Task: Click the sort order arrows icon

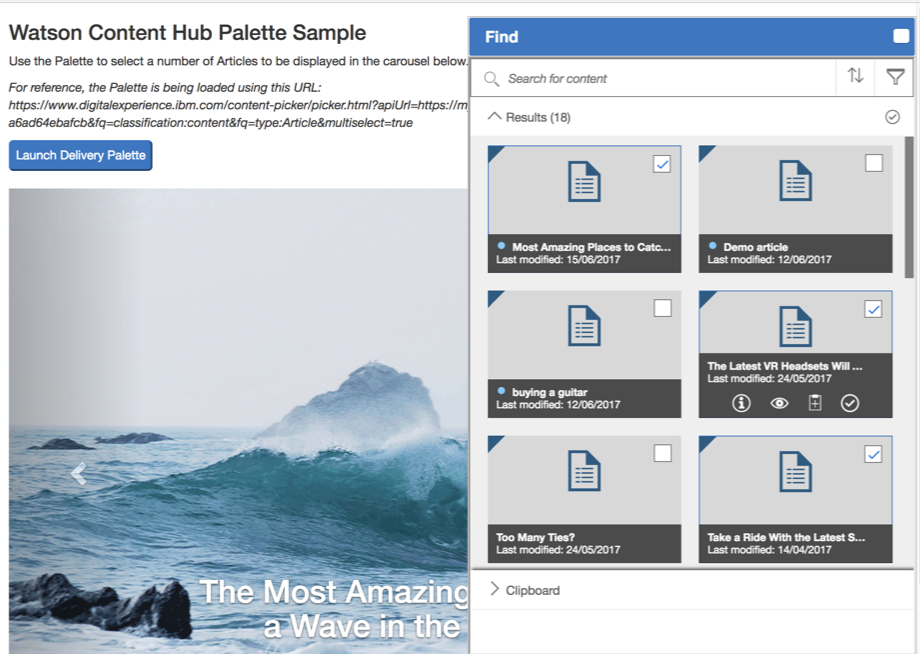Action: (x=855, y=76)
